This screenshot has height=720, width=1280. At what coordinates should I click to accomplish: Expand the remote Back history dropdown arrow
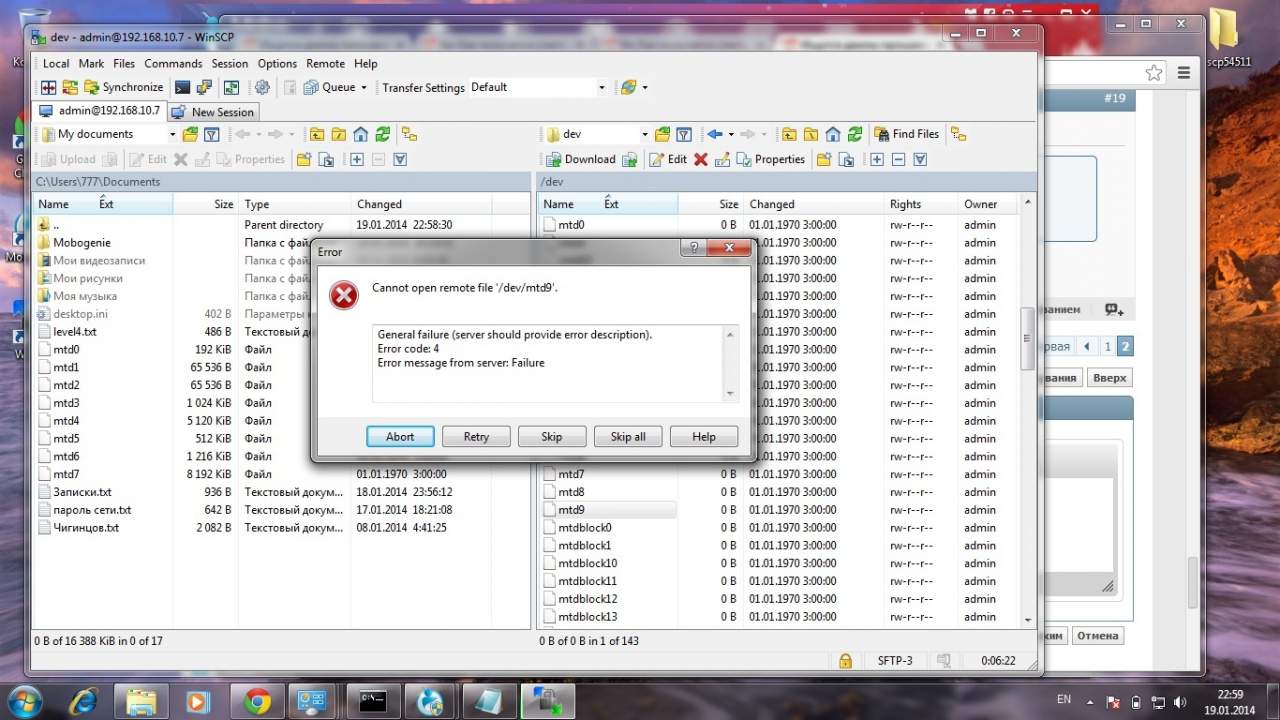(x=731, y=134)
